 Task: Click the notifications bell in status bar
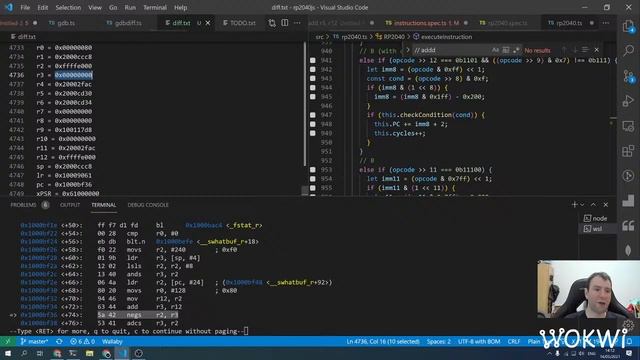tap(629, 342)
